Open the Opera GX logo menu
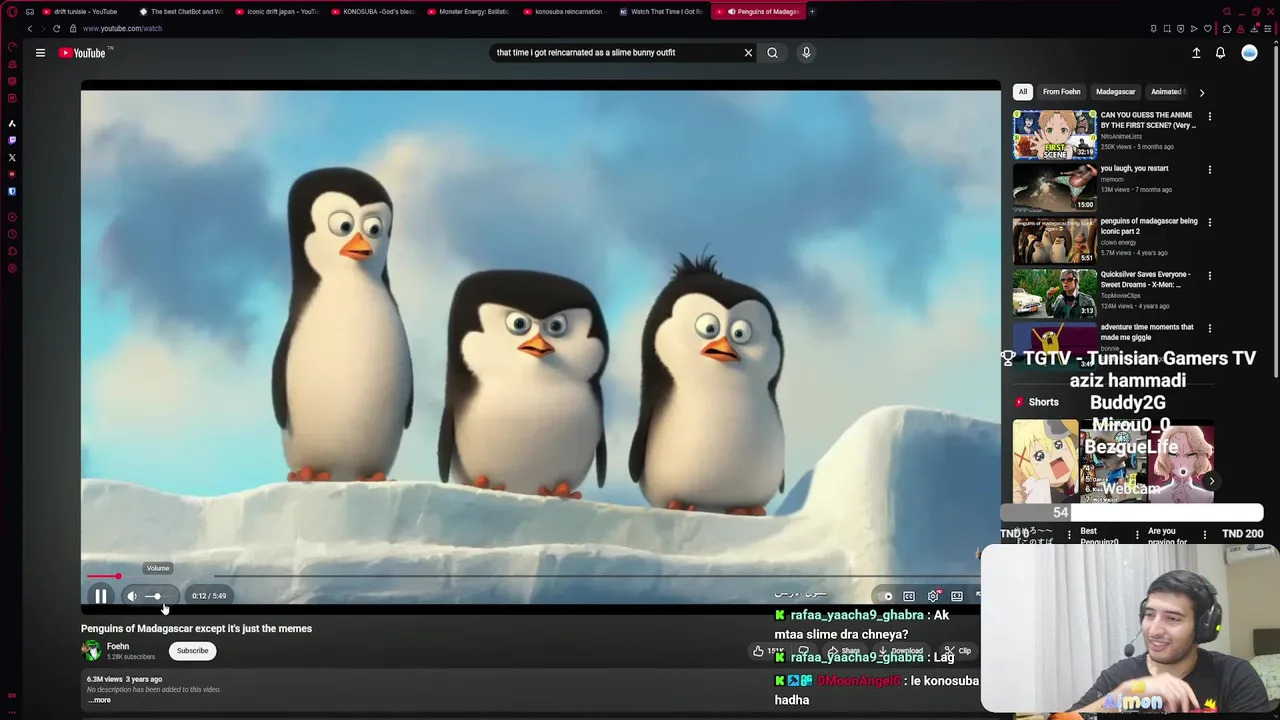This screenshot has height=720, width=1280. pos(12,12)
